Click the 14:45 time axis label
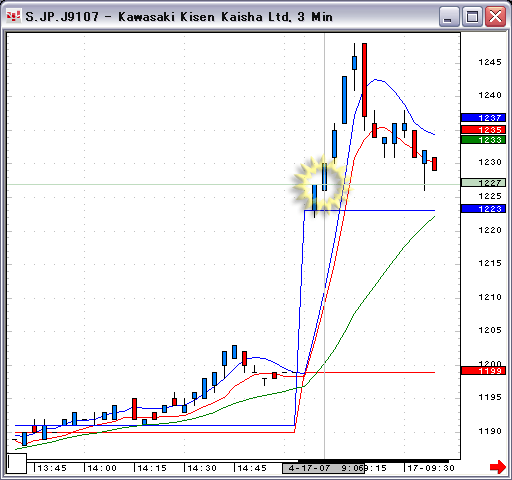The image size is (512, 480). coord(252,468)
